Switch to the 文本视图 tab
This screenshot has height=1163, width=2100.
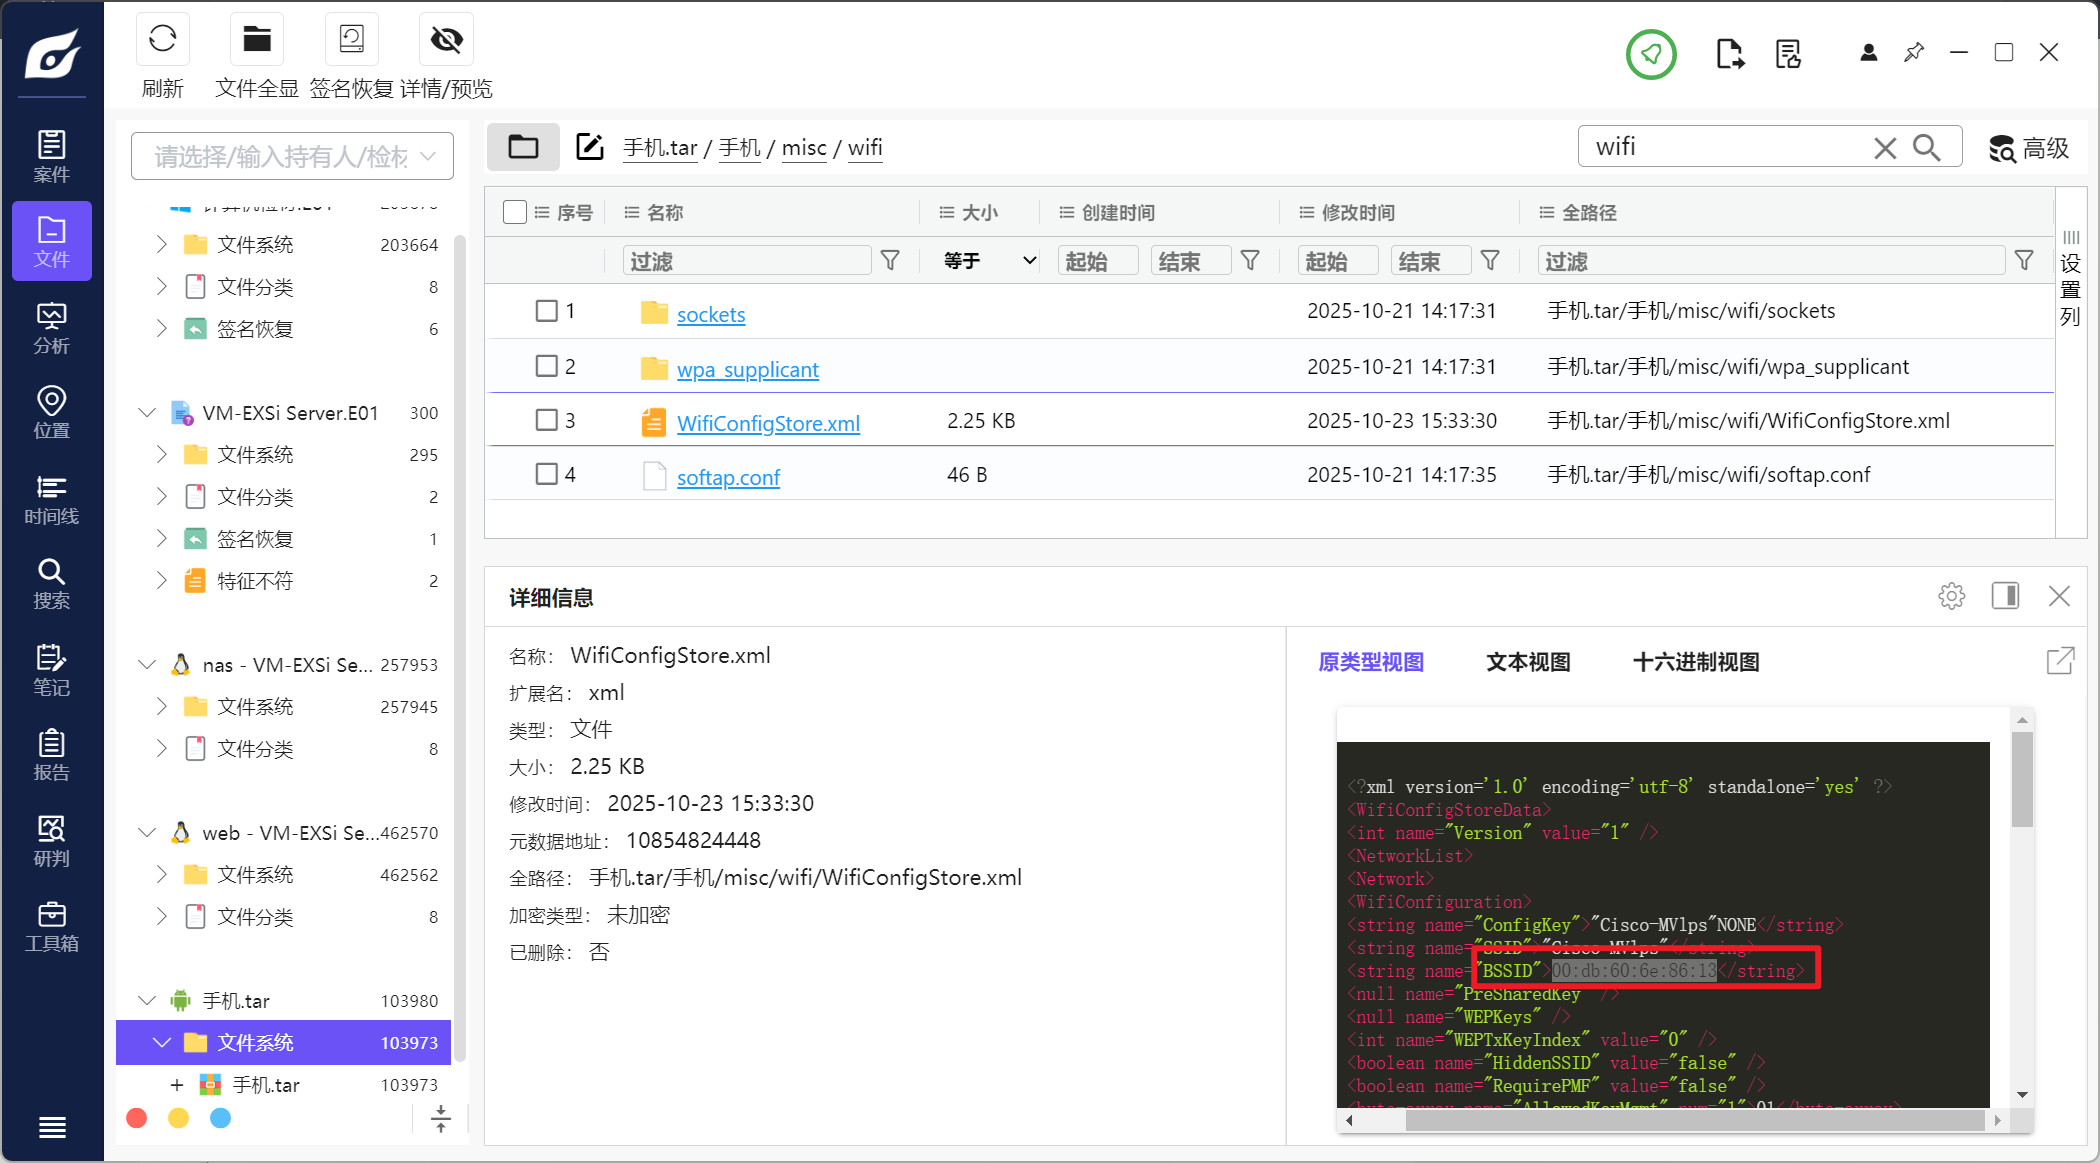click(1527, 662)
